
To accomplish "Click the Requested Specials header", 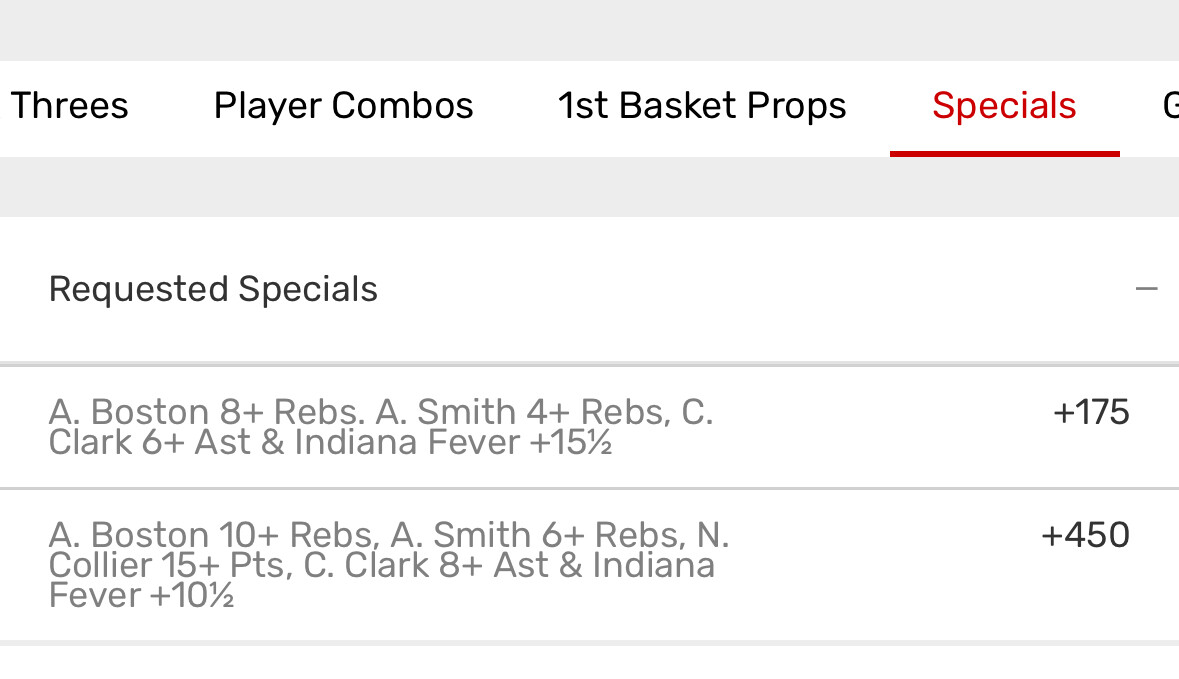I will point(213,290).
